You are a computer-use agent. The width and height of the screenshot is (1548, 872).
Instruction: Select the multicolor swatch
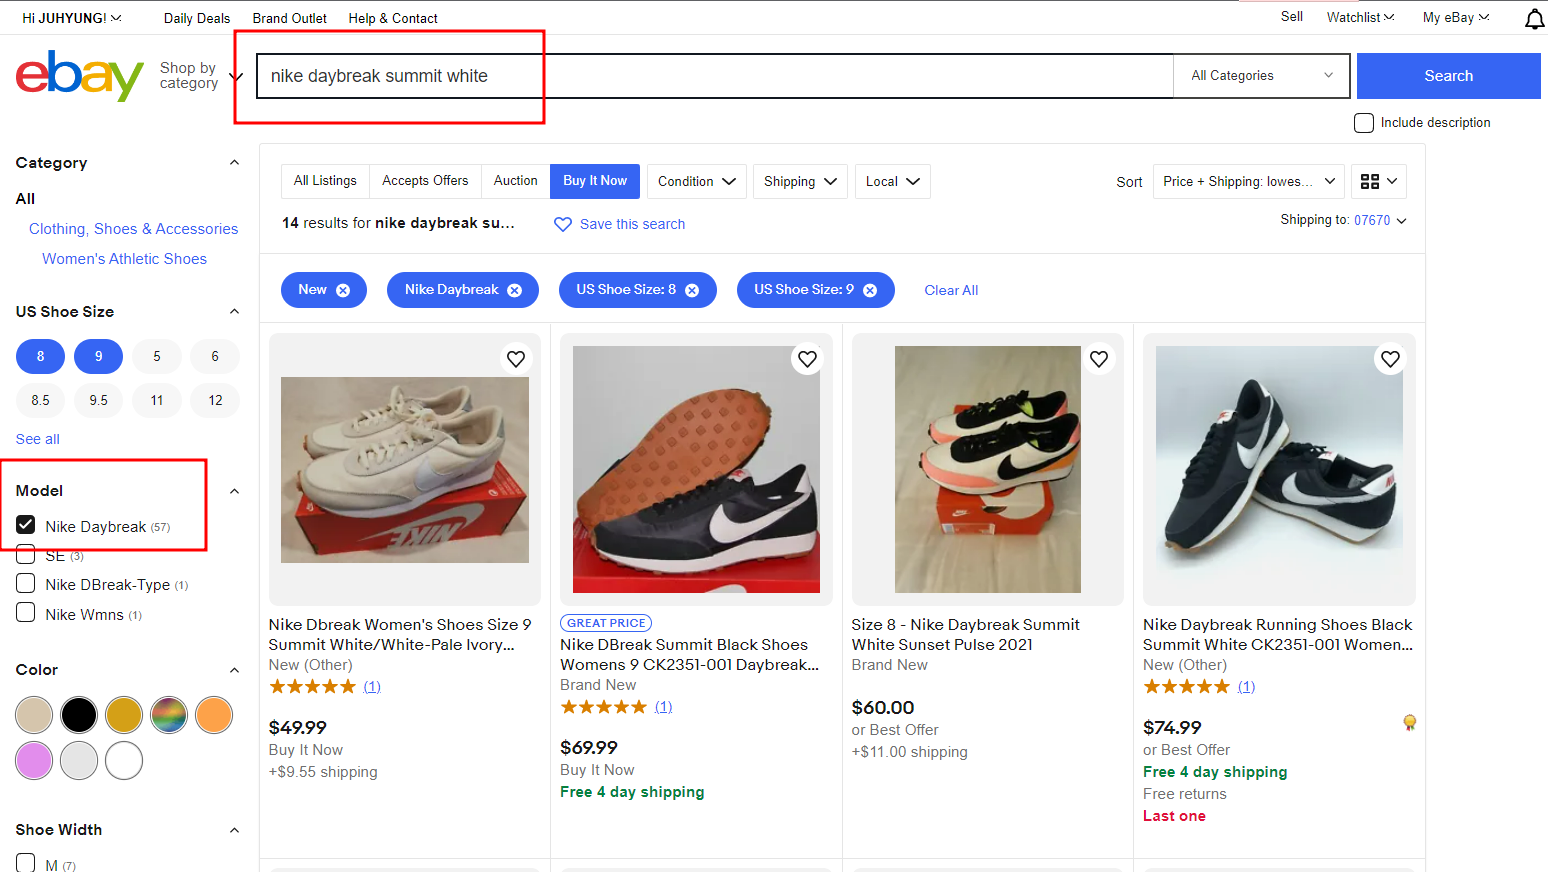[x=169, y=715]
